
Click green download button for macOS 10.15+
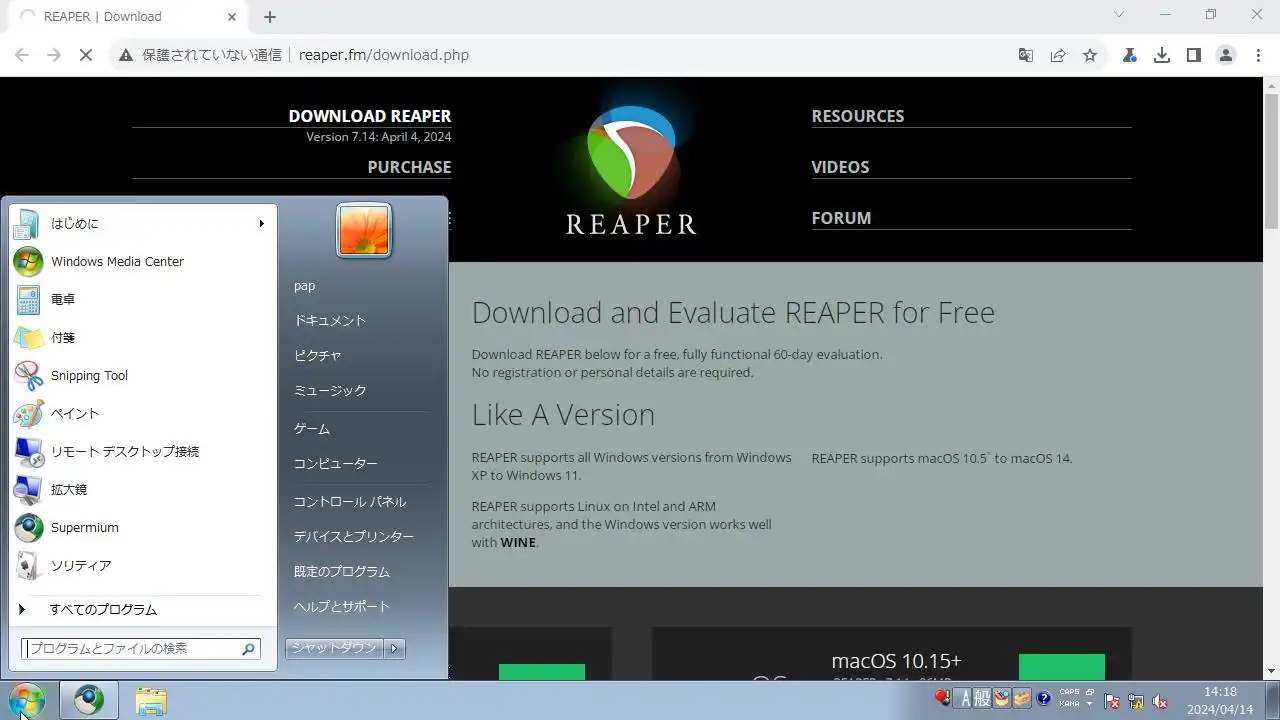(x=1062, y=668)
